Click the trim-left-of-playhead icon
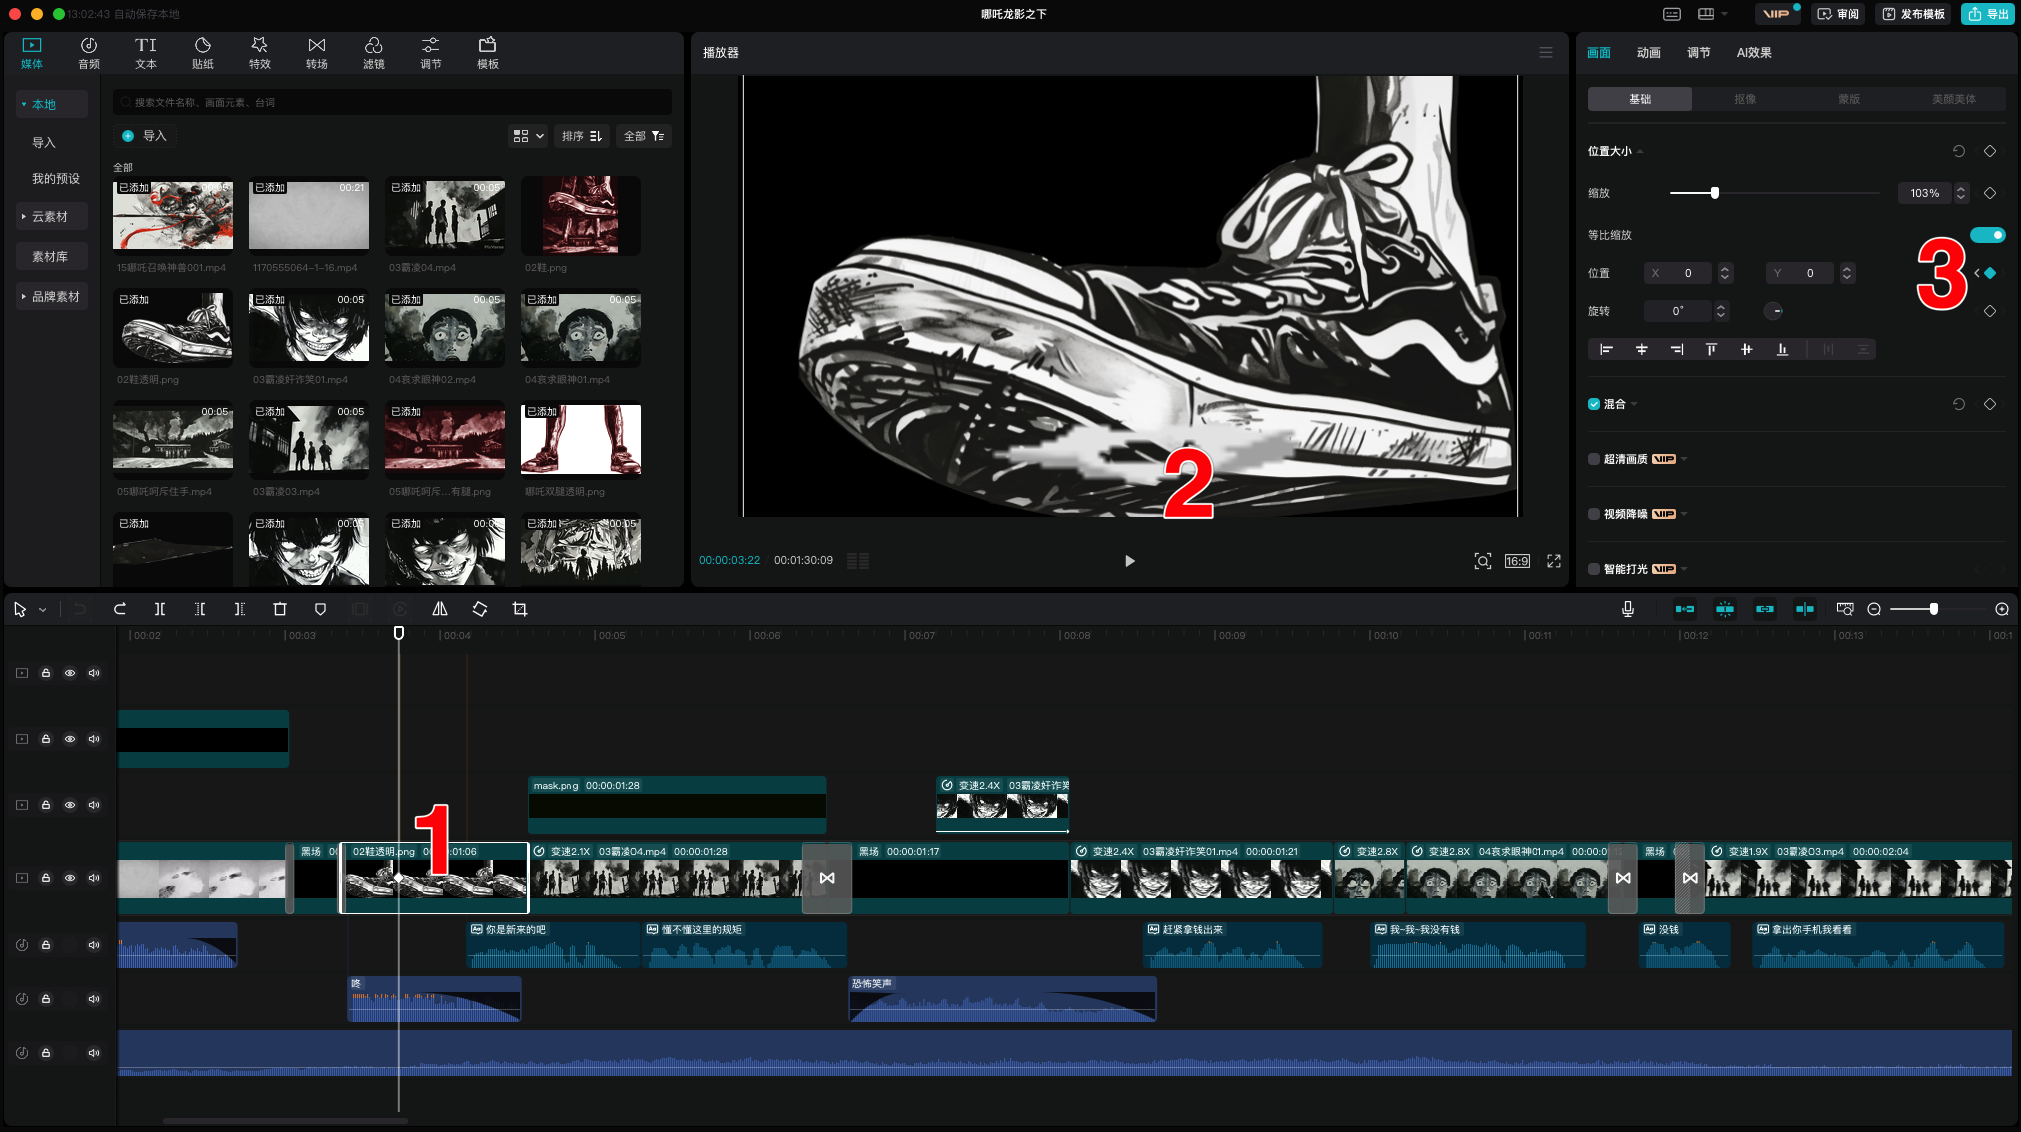 coord(200,609)
